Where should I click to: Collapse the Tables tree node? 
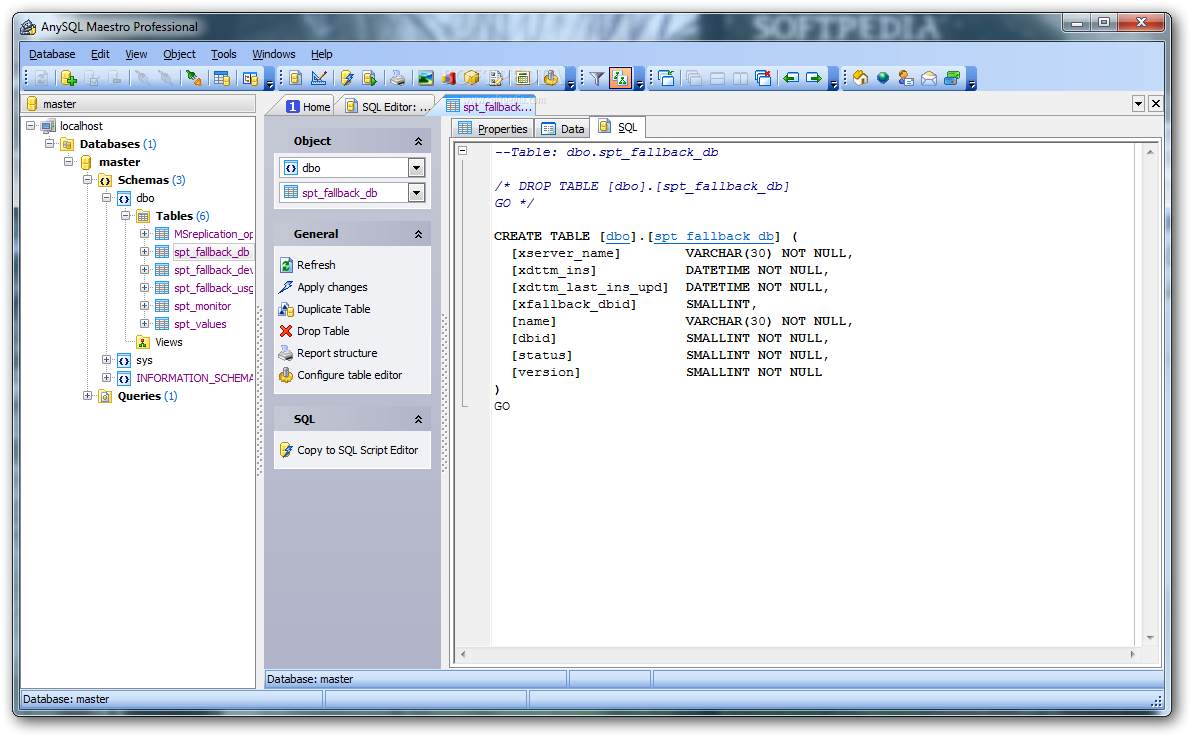pyautogui.click(x=125, y=216)
